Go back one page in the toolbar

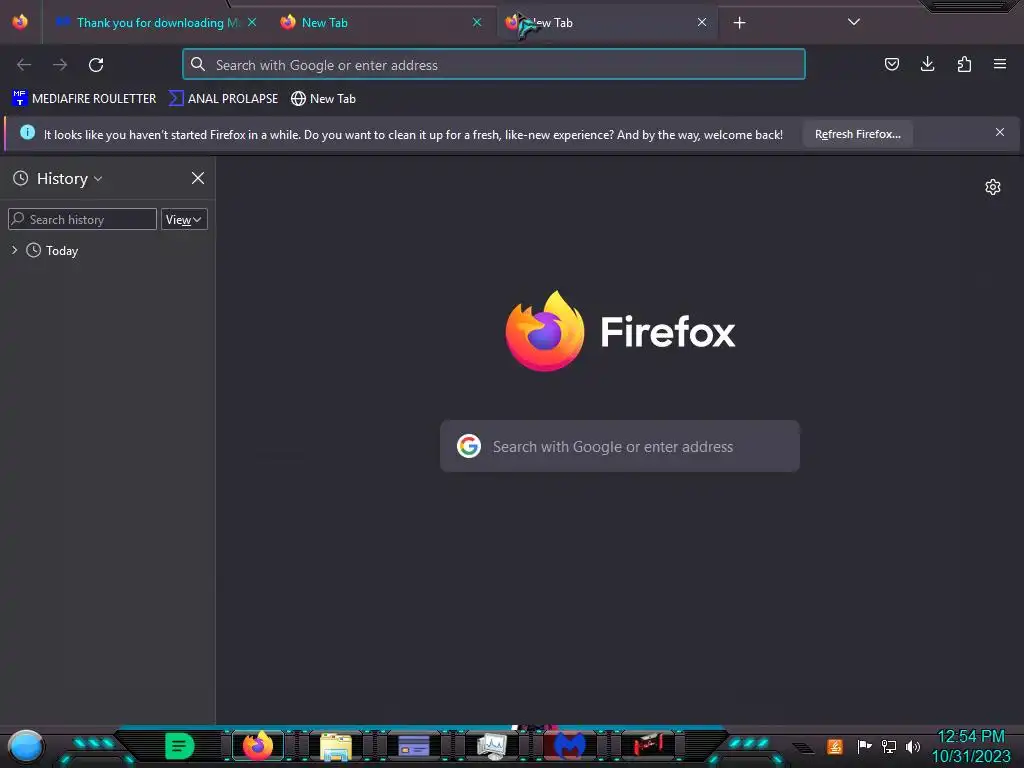pyautogui.click(x=24, y=65)
